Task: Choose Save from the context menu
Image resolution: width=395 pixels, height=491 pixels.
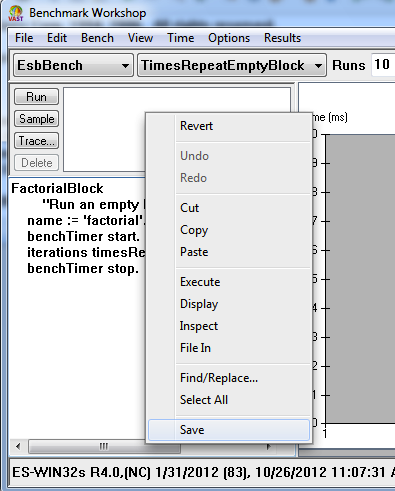Action: 229,430
